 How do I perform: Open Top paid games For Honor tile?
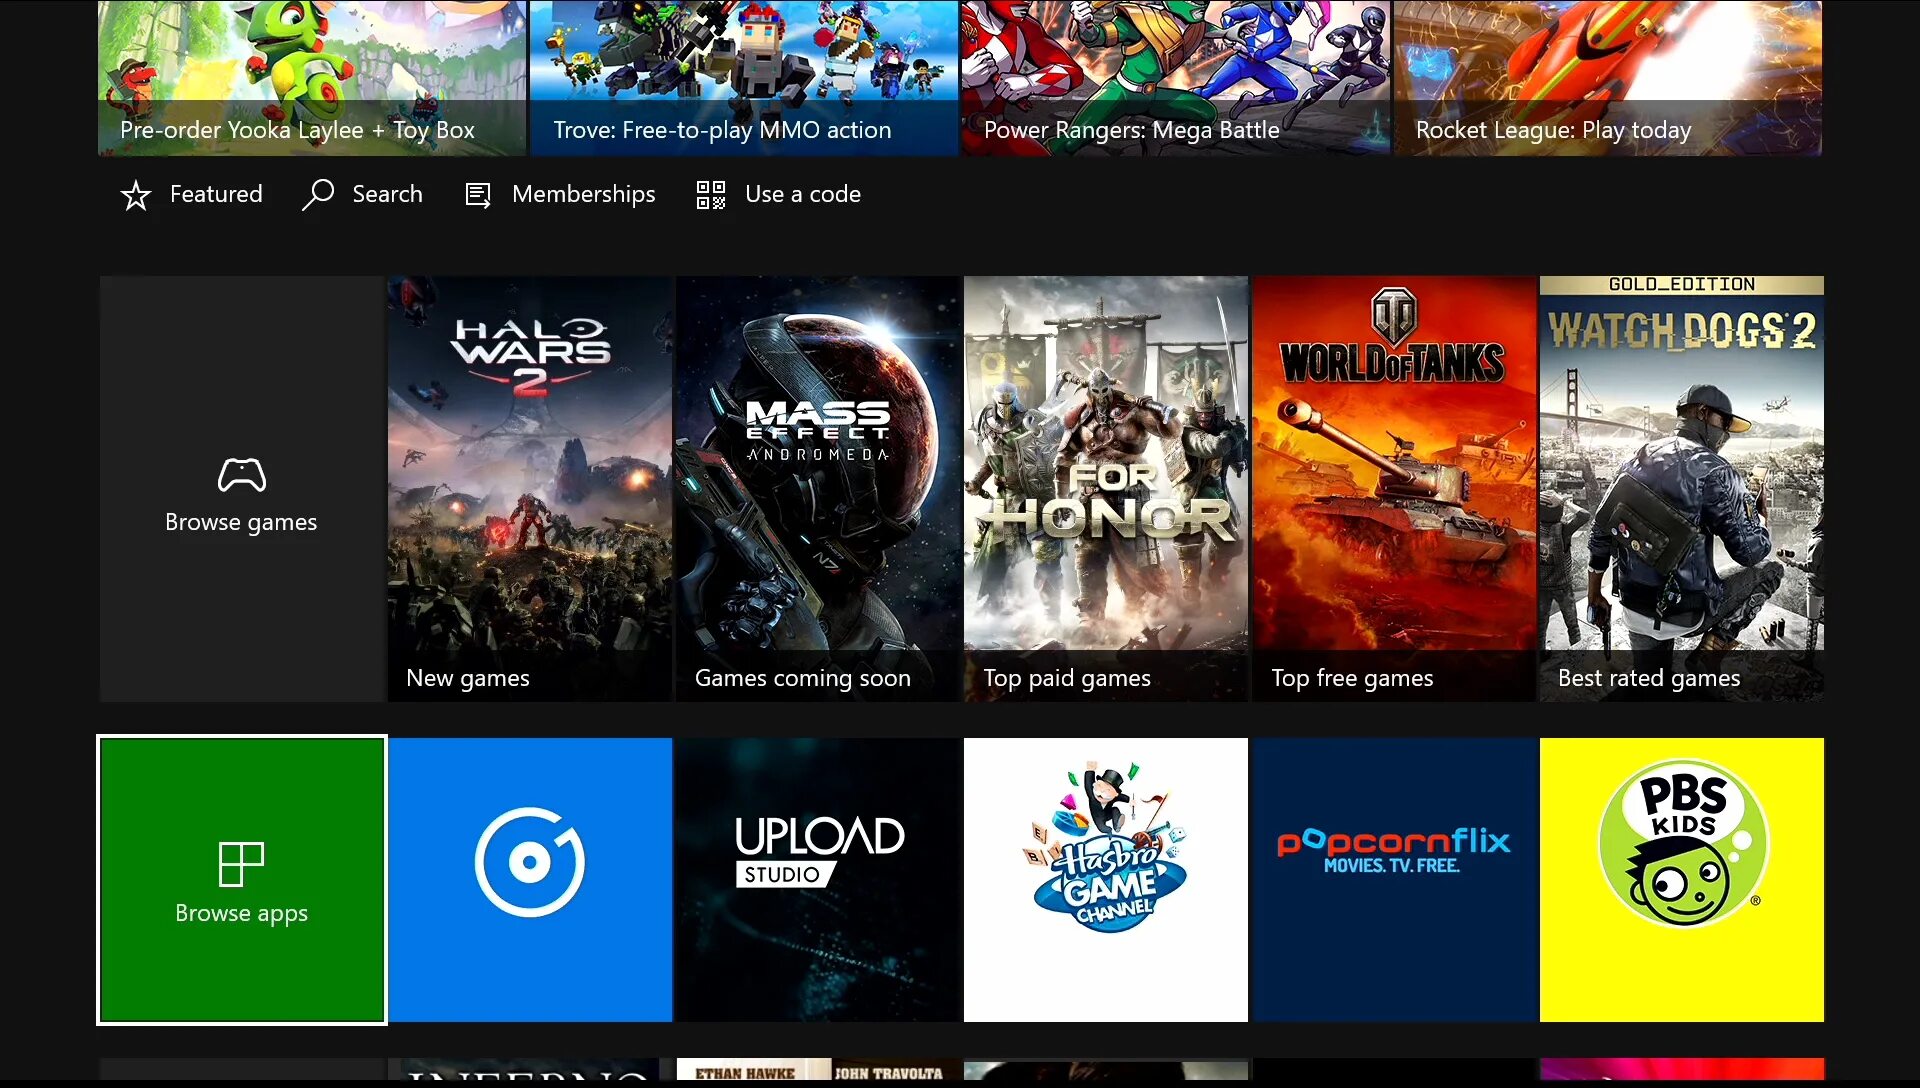pyautogui.click(x=1105, y=488)
